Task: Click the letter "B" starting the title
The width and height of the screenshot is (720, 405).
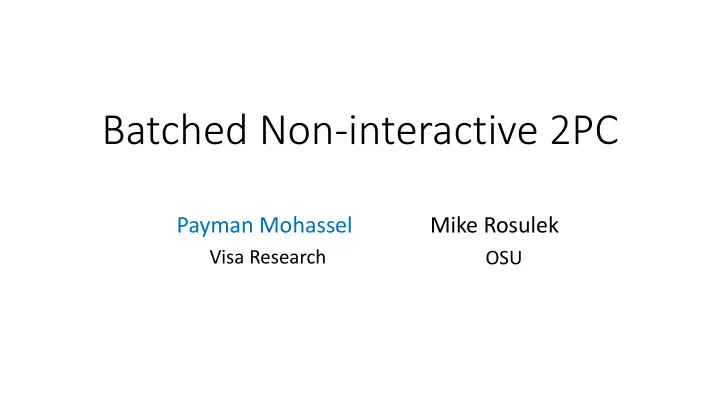Action: (113, 130)
